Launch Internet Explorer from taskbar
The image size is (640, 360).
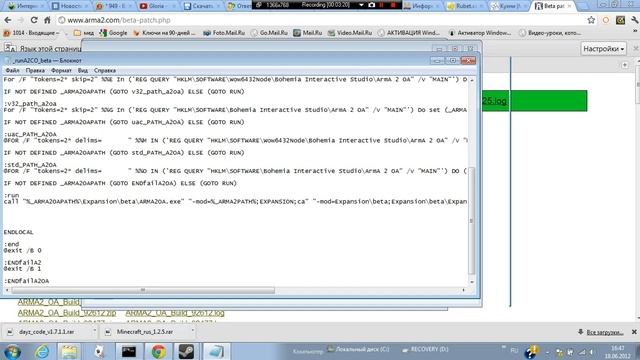point(42,351)
